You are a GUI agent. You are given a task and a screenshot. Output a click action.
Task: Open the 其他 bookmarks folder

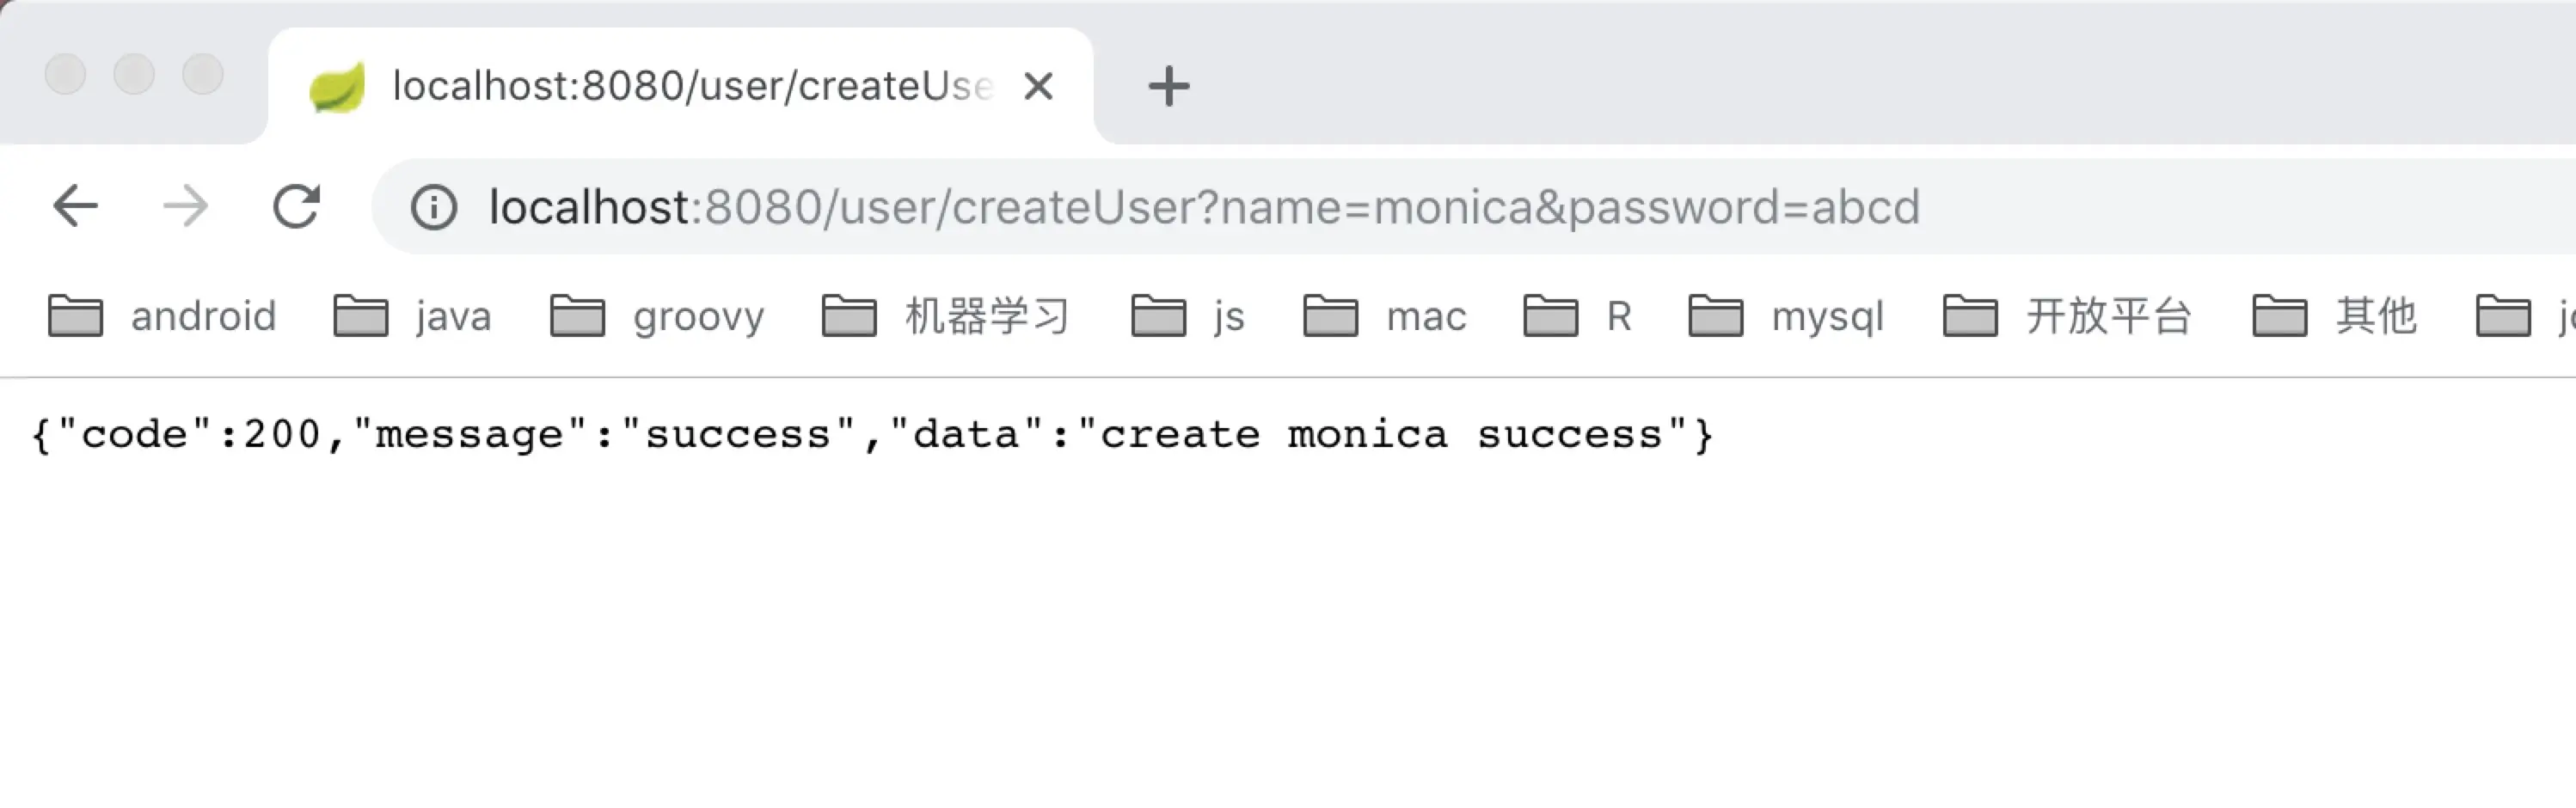click(2335, 316)
